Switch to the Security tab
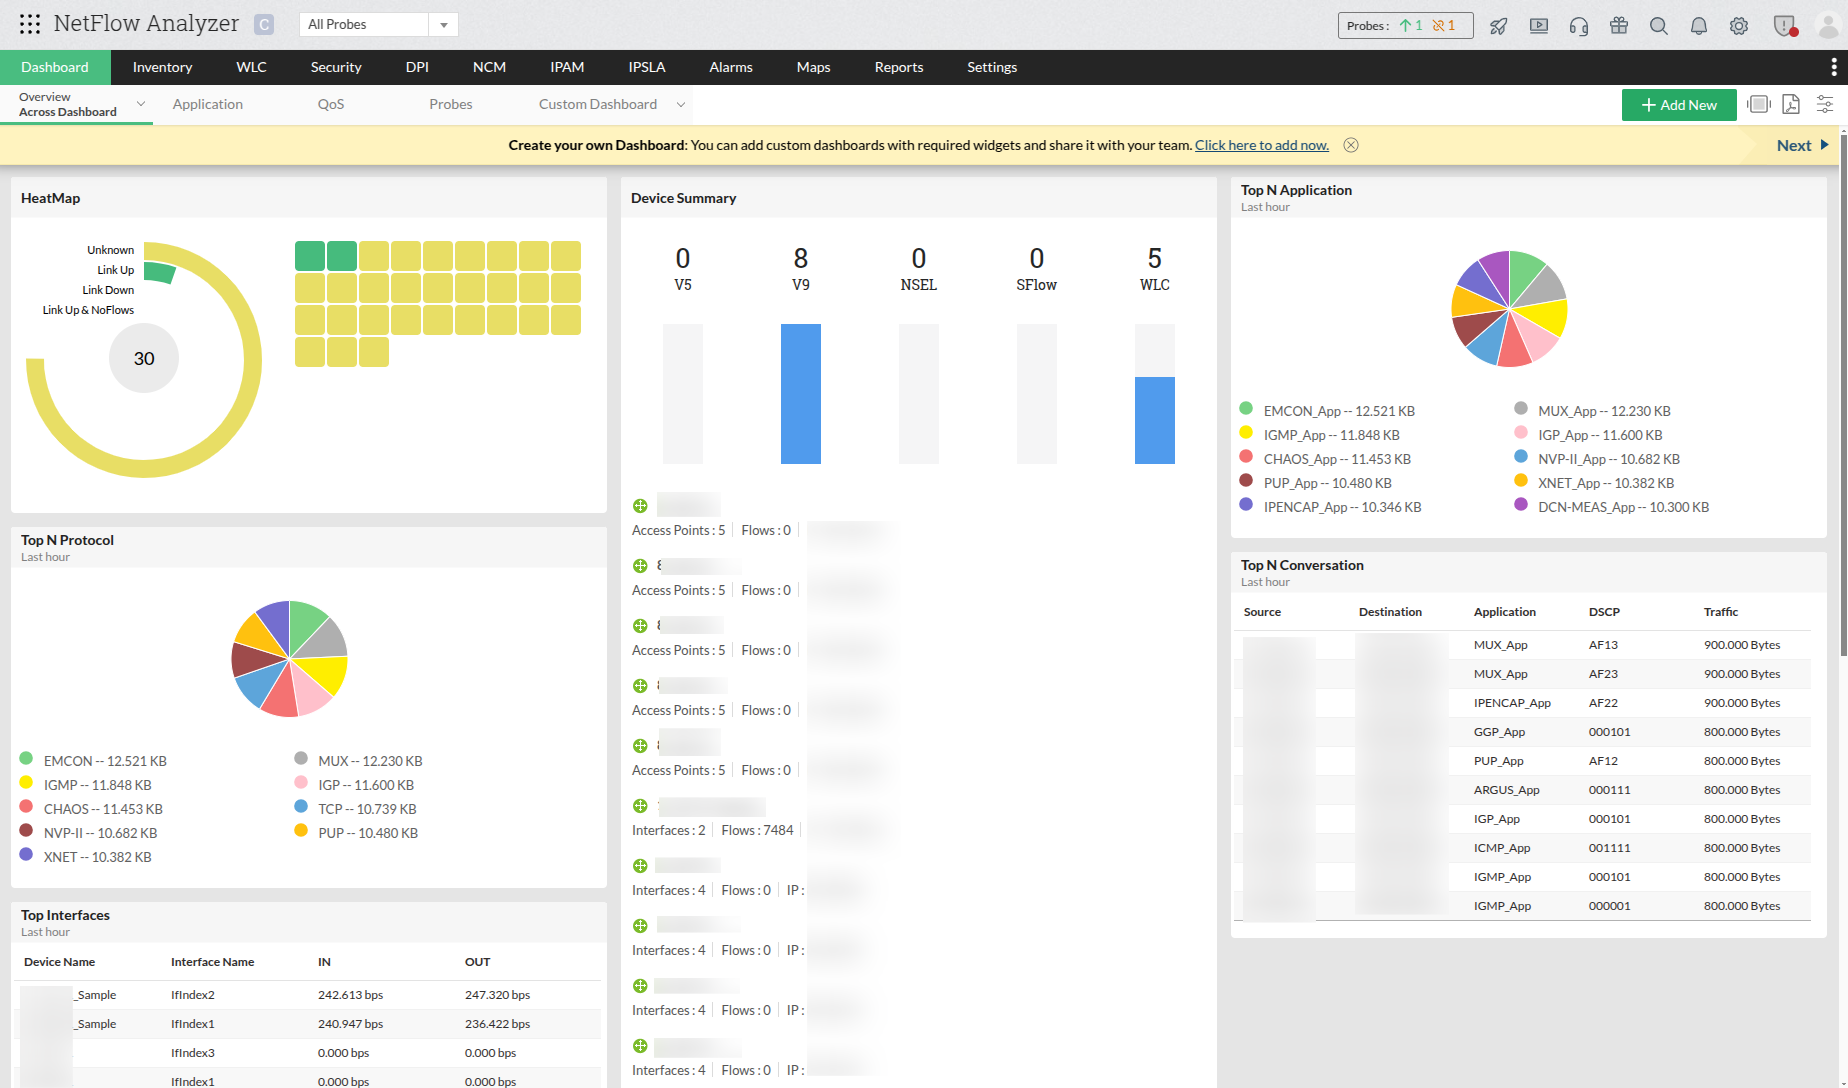 tap(336, 67)
